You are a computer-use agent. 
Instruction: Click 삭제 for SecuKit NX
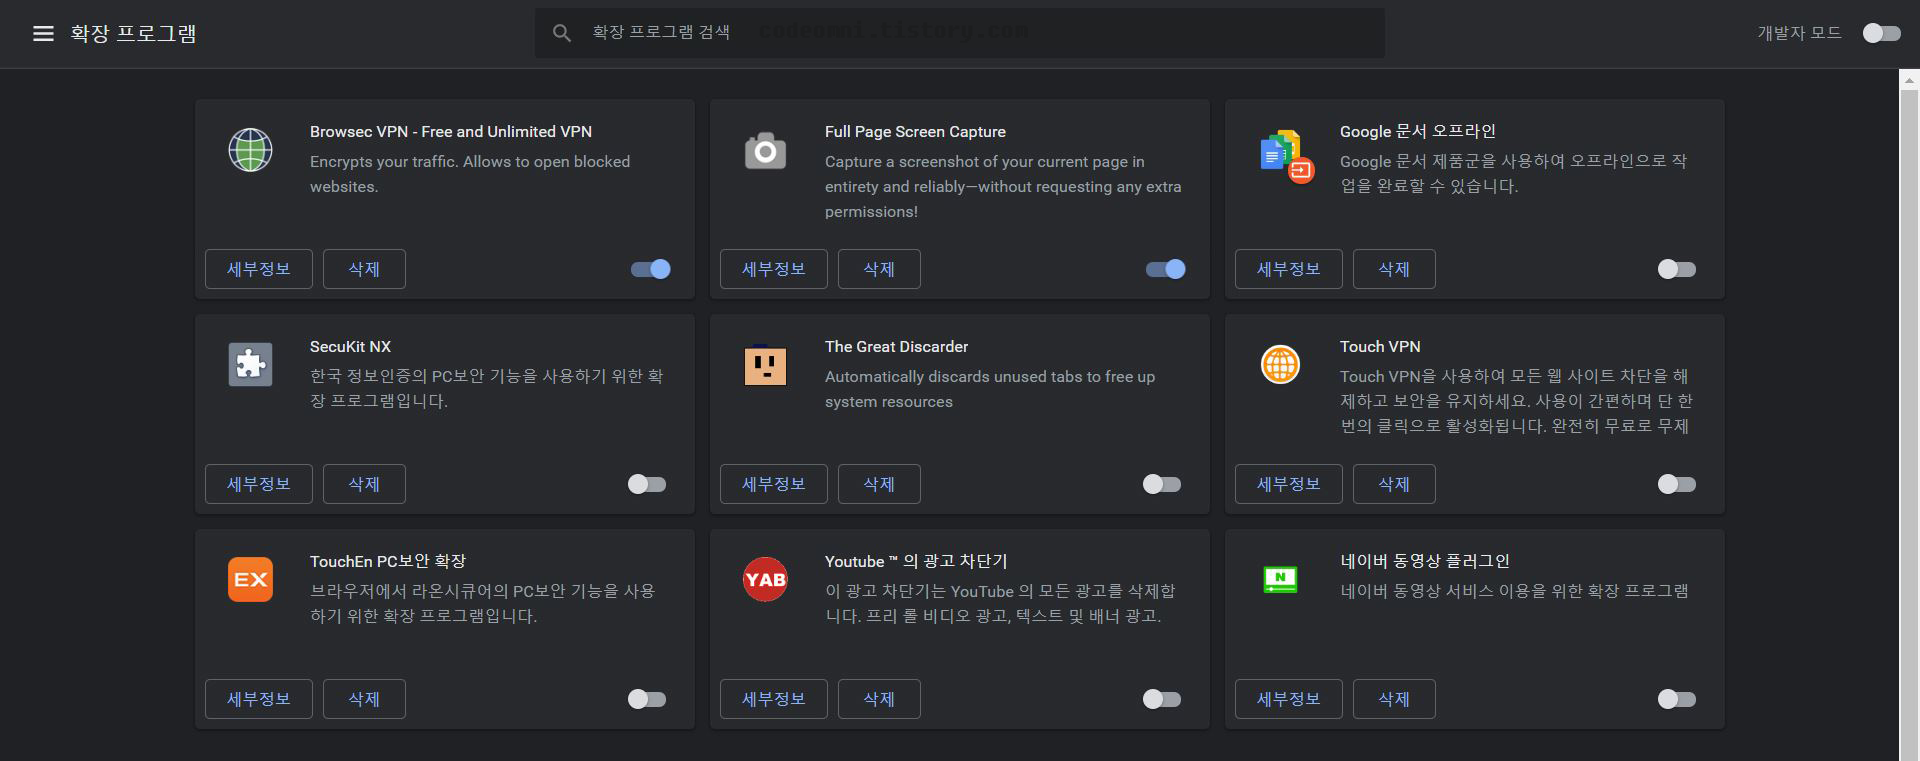tap(364, 484)
